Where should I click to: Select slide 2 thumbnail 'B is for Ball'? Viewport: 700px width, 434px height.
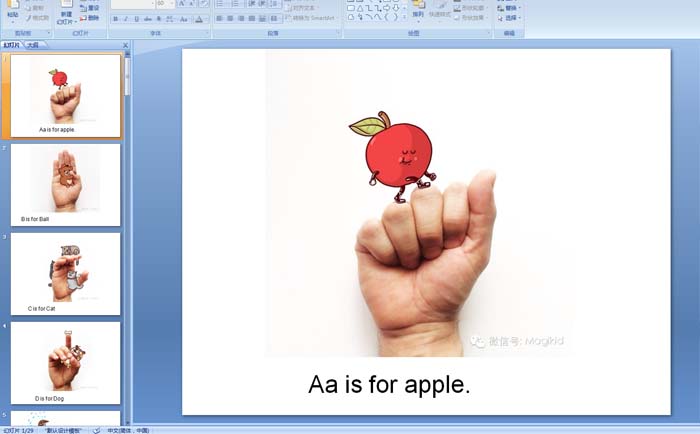tap(65, 185)
